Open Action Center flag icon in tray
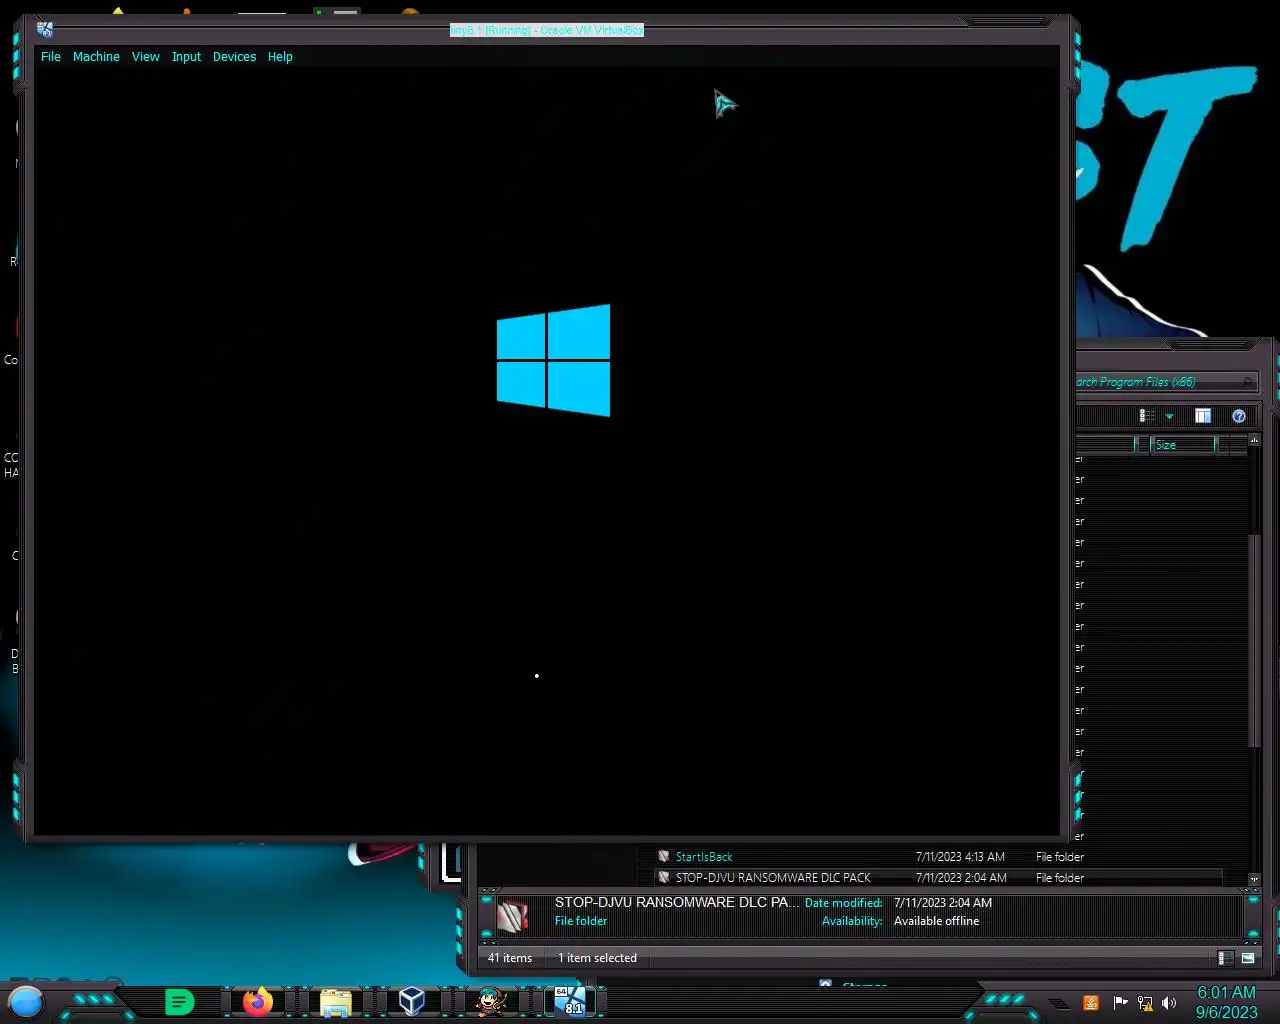This screenshot has height=1024, width=1280. point(1120,1002)
